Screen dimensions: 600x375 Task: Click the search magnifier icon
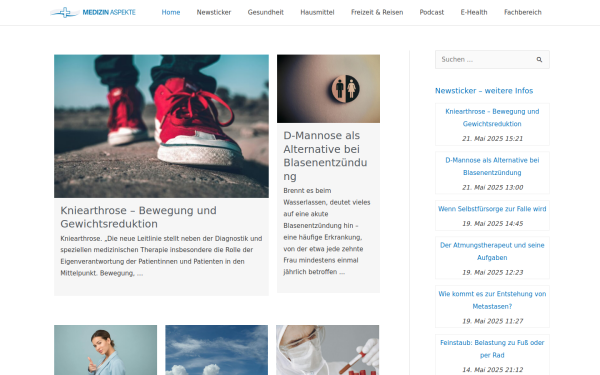(539, 60)
